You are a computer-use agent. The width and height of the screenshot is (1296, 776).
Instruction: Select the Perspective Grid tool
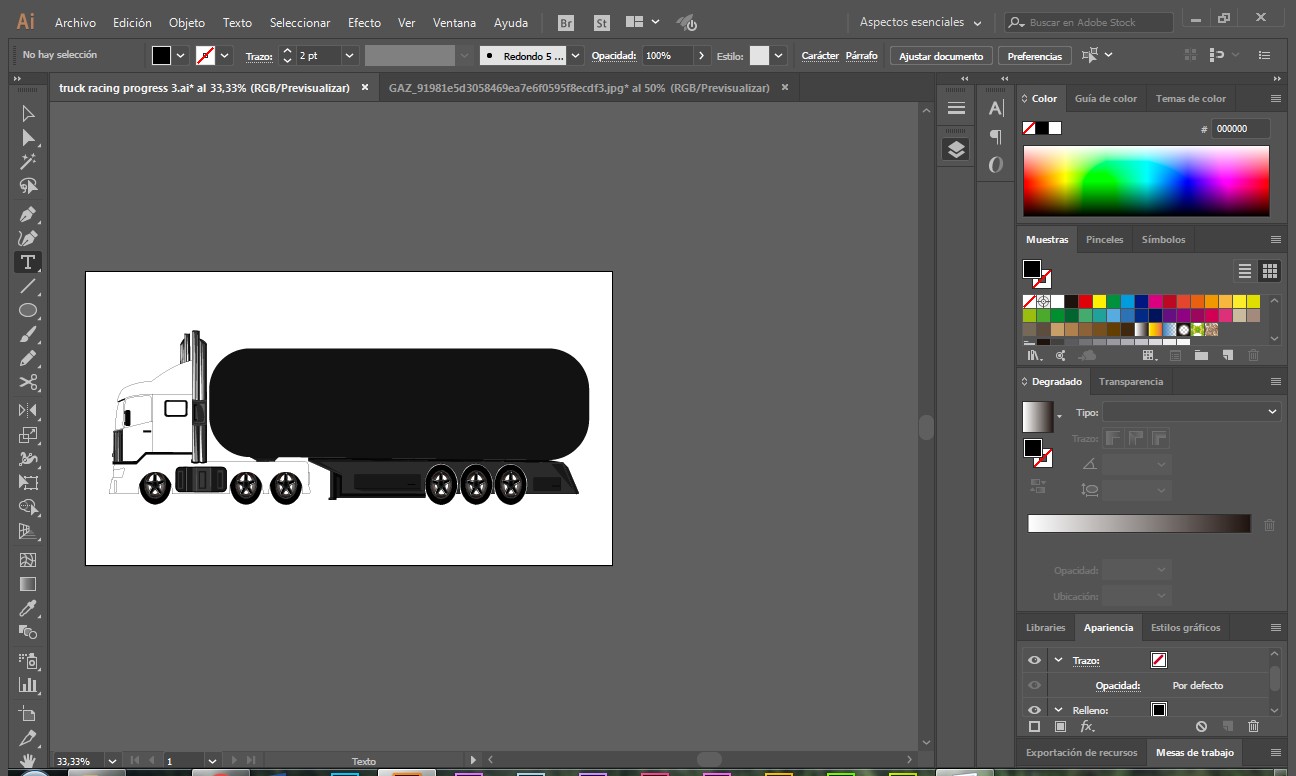point(28,531)
